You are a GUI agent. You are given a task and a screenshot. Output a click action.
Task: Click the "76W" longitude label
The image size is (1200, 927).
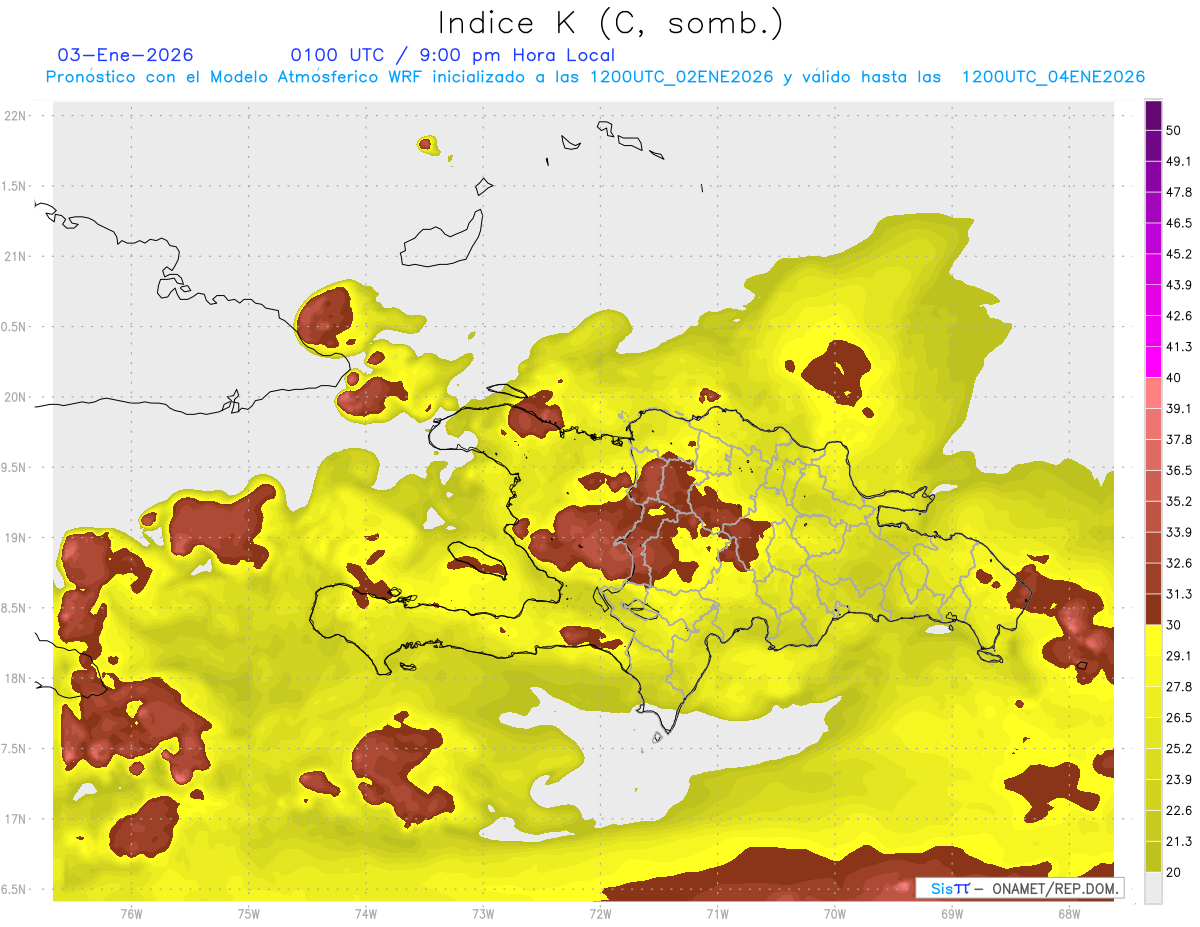coord(131,914)
